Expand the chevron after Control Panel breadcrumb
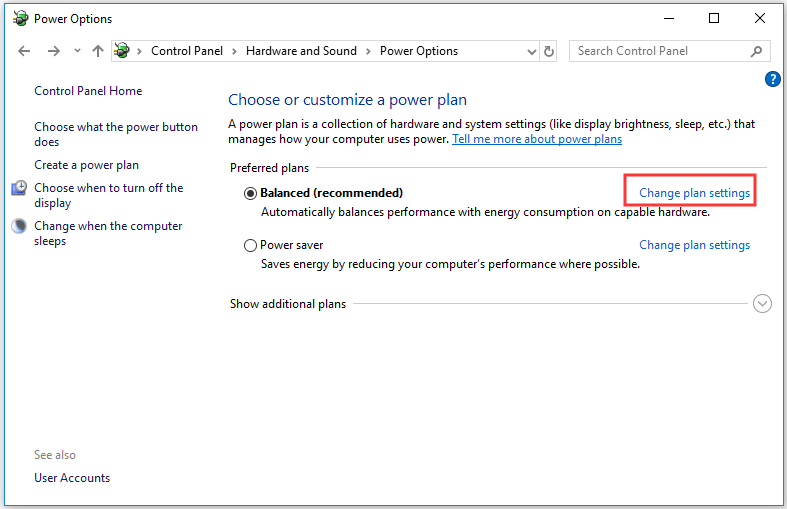787x509 pixels. tap(234, 51)
